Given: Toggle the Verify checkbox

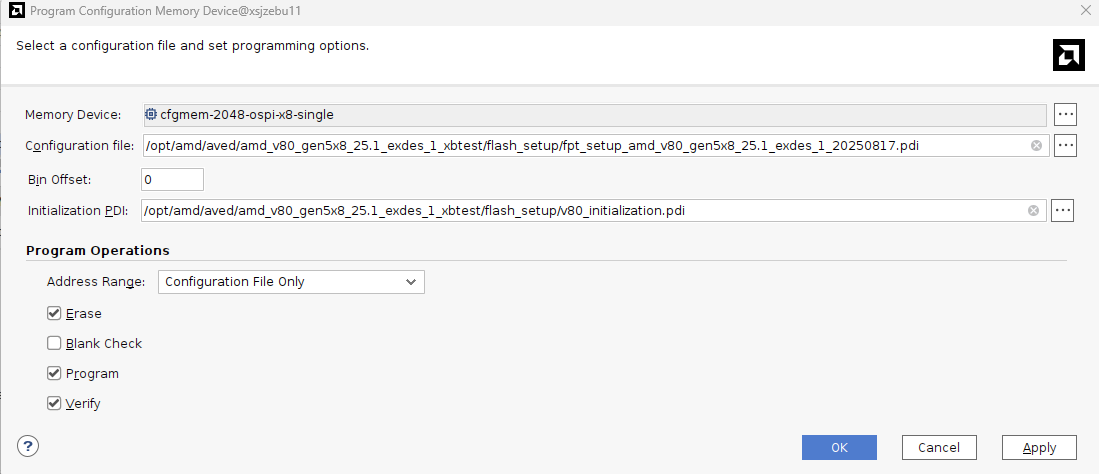Looking at the screenshot, I should click(x=54, y=404).
